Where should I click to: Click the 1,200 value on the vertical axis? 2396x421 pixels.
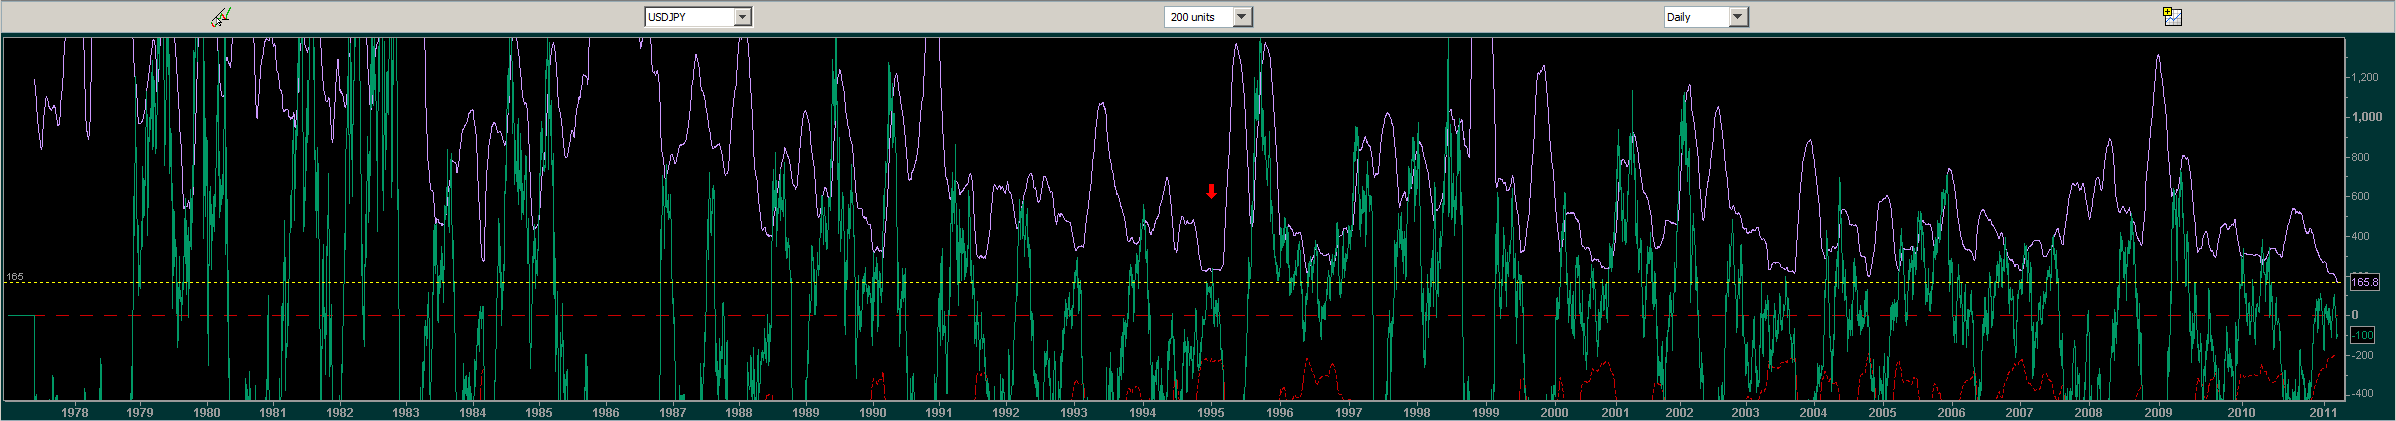coord(2364,77)
